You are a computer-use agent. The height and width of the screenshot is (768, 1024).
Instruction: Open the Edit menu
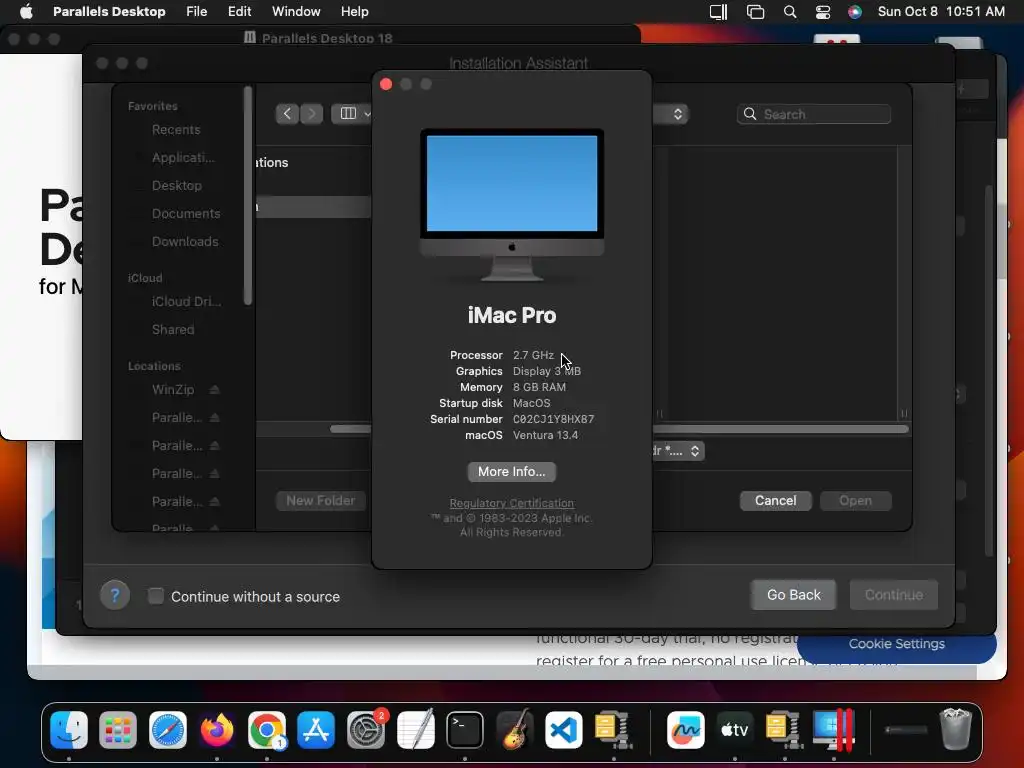point(240,11)
